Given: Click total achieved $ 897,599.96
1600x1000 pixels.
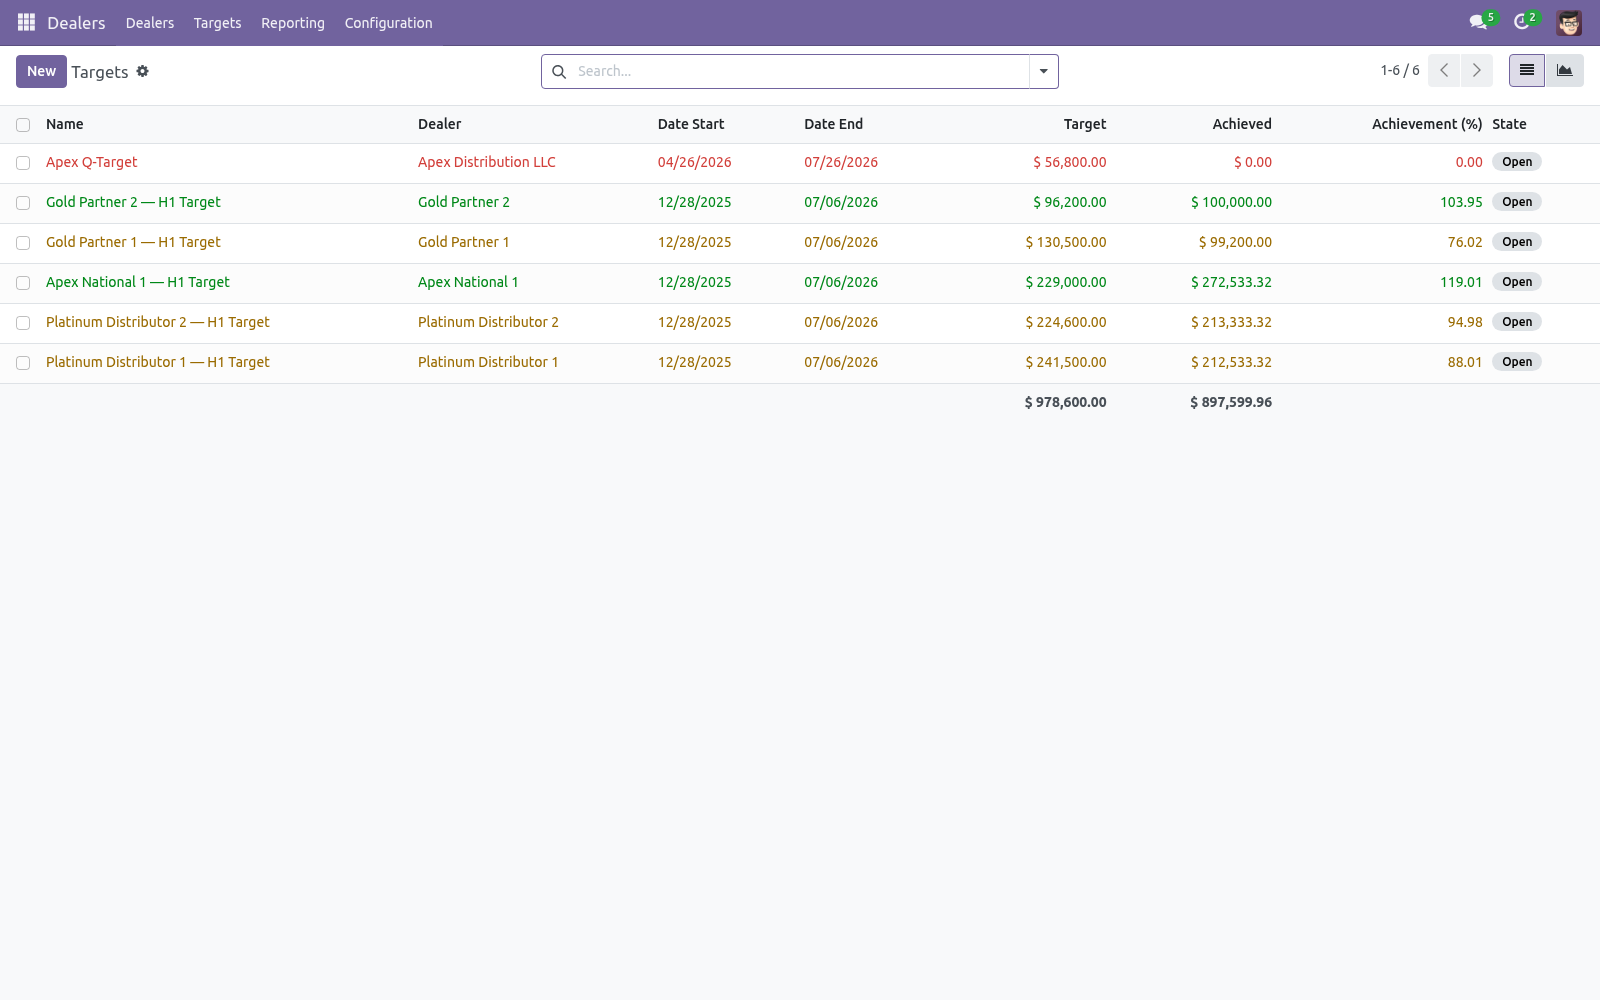Looking at the screenshot, I should pos(1231,402).
